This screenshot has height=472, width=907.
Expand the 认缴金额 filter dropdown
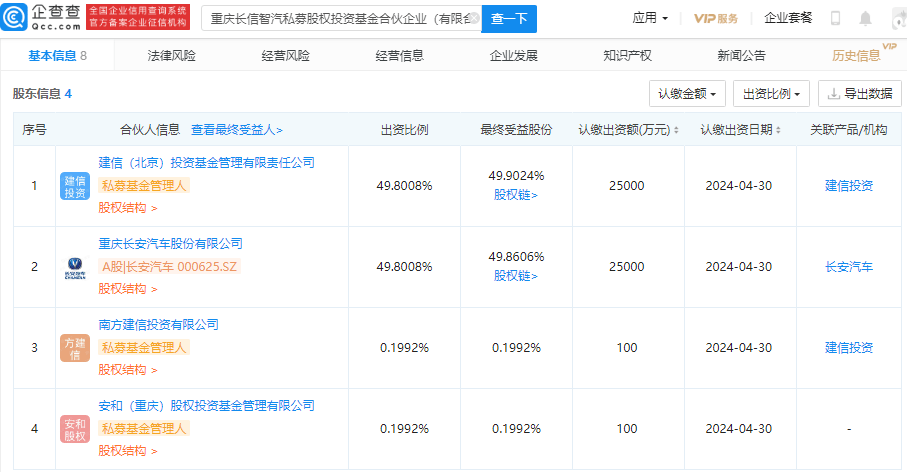coord(687,94)
